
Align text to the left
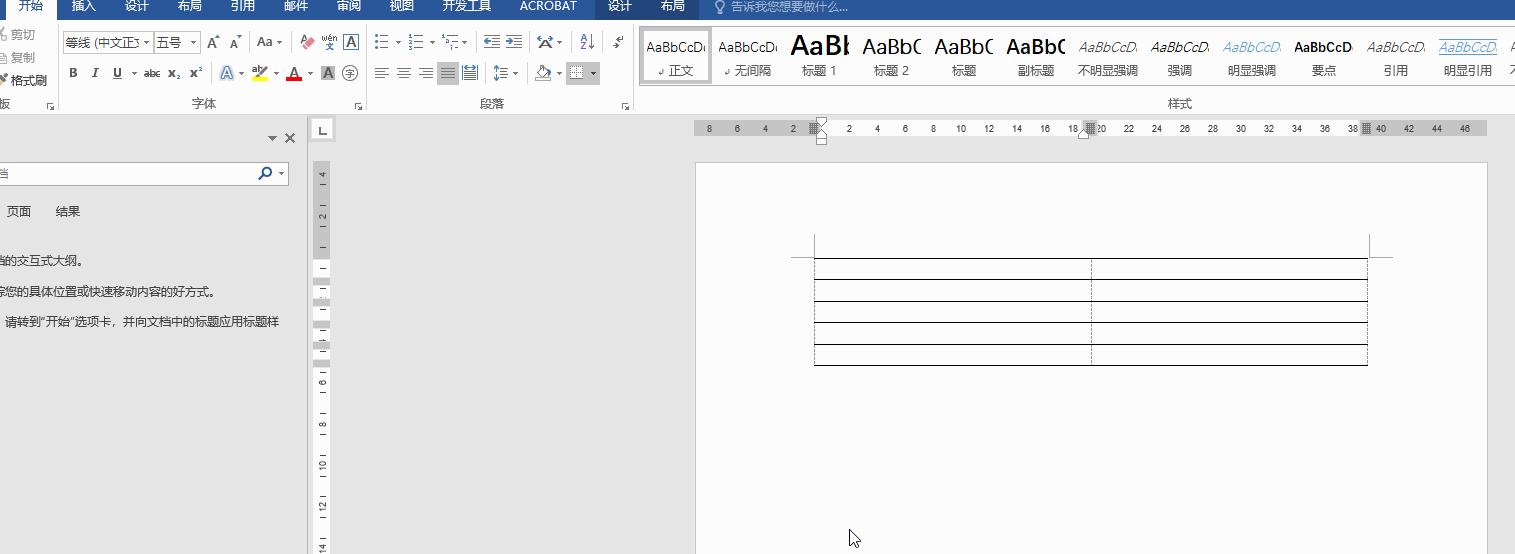click(x=382, y=73)
